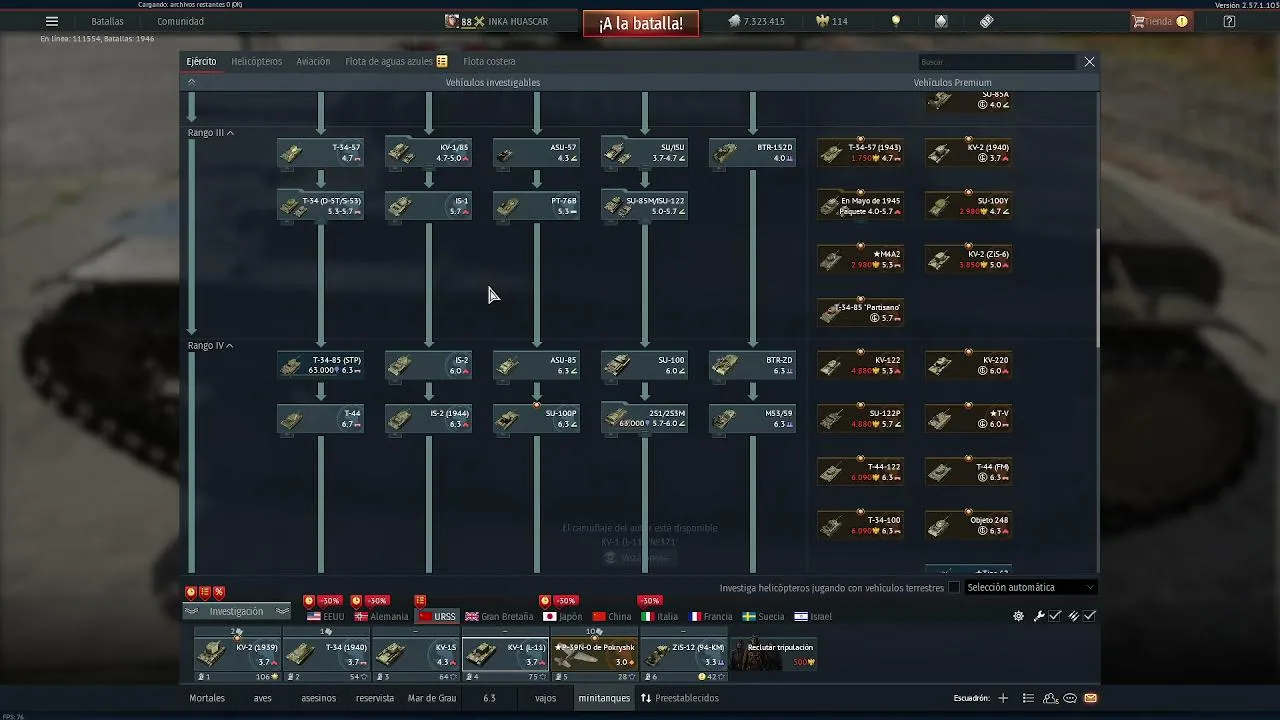
Task: Open the contacts people icon
Action: pyautogui.click(x=1050, y=698)
